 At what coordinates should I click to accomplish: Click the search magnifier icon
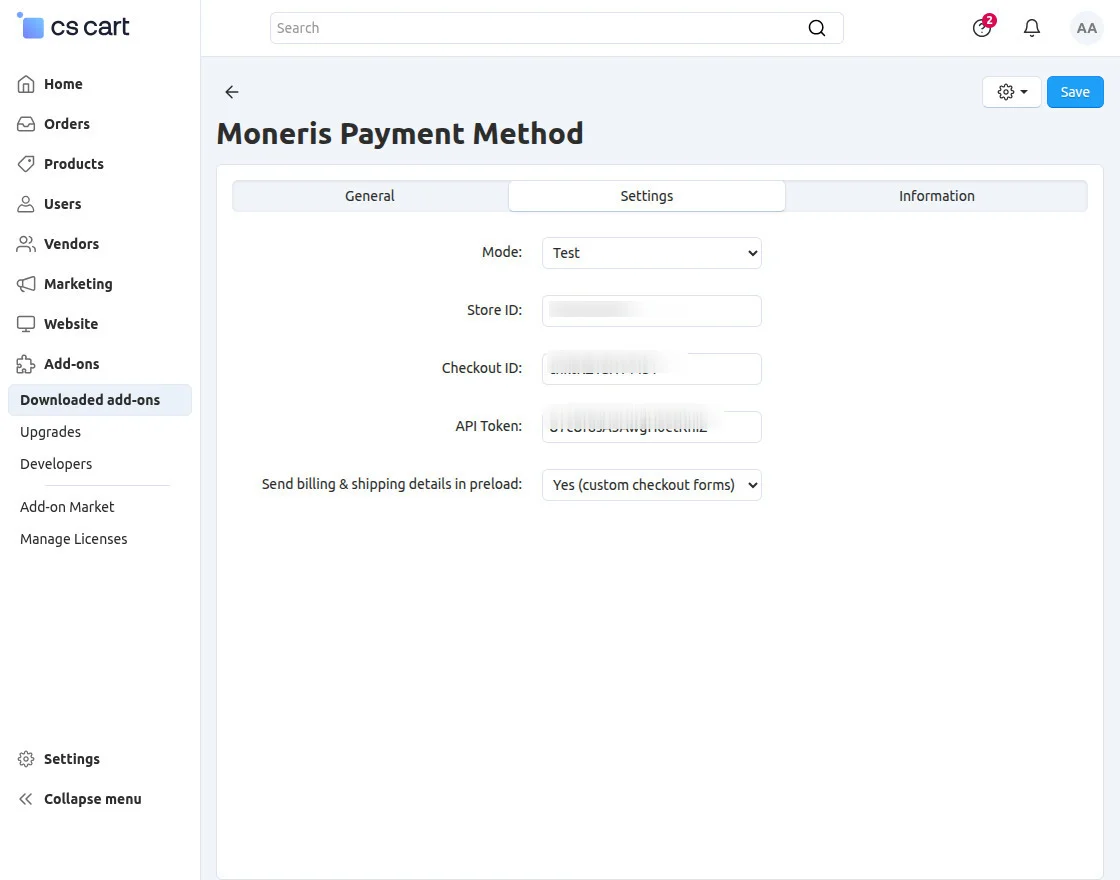tap(816, 28)
